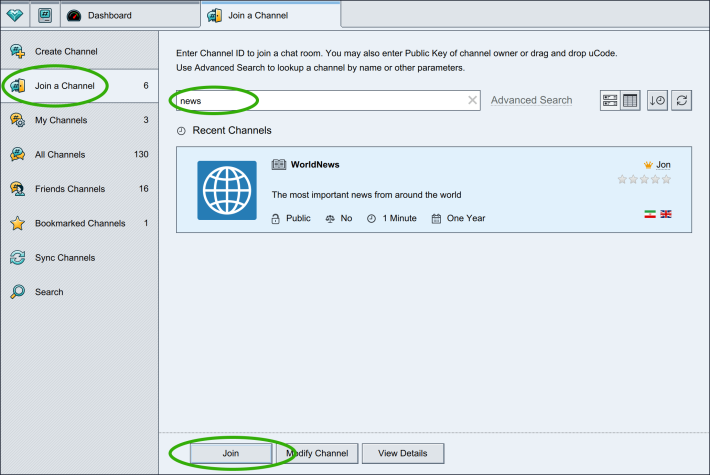Click inside the channel ID input field
The height and width of the screenshot is (475, 710).
pos(321,101)
